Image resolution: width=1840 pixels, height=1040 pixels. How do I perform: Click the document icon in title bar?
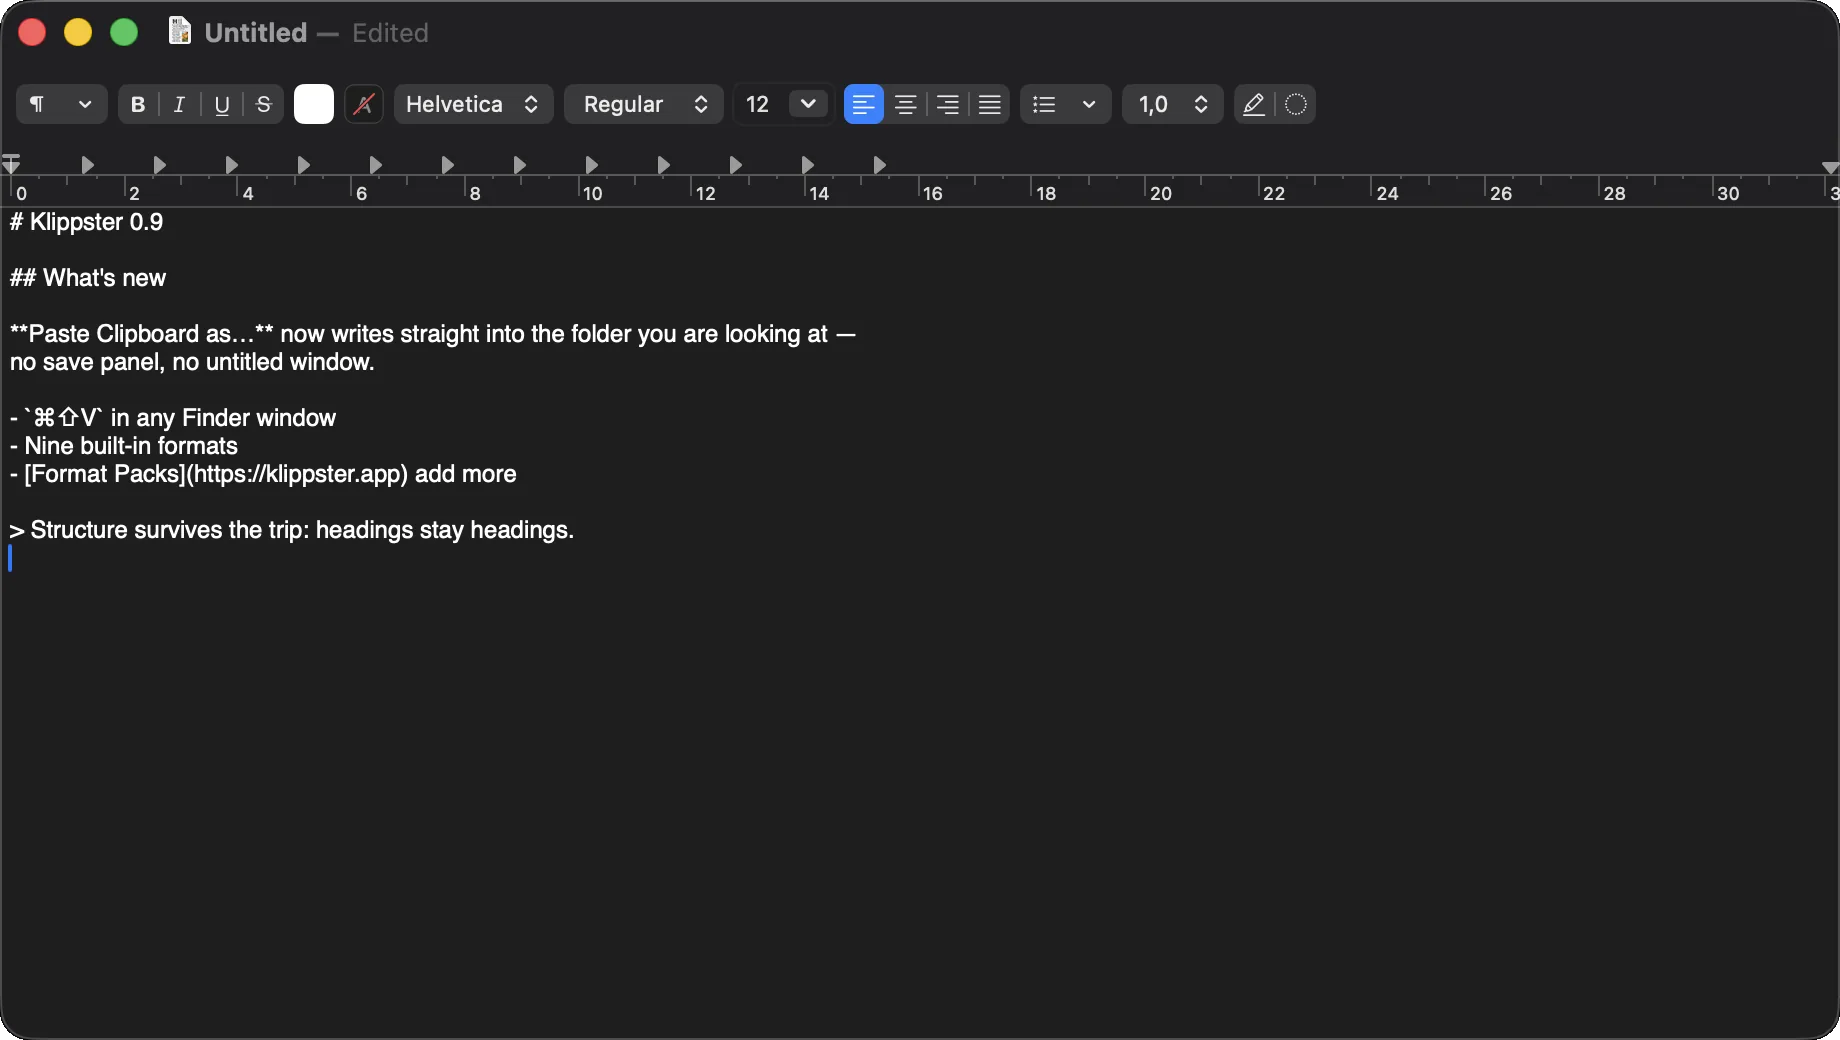point(180,32)
